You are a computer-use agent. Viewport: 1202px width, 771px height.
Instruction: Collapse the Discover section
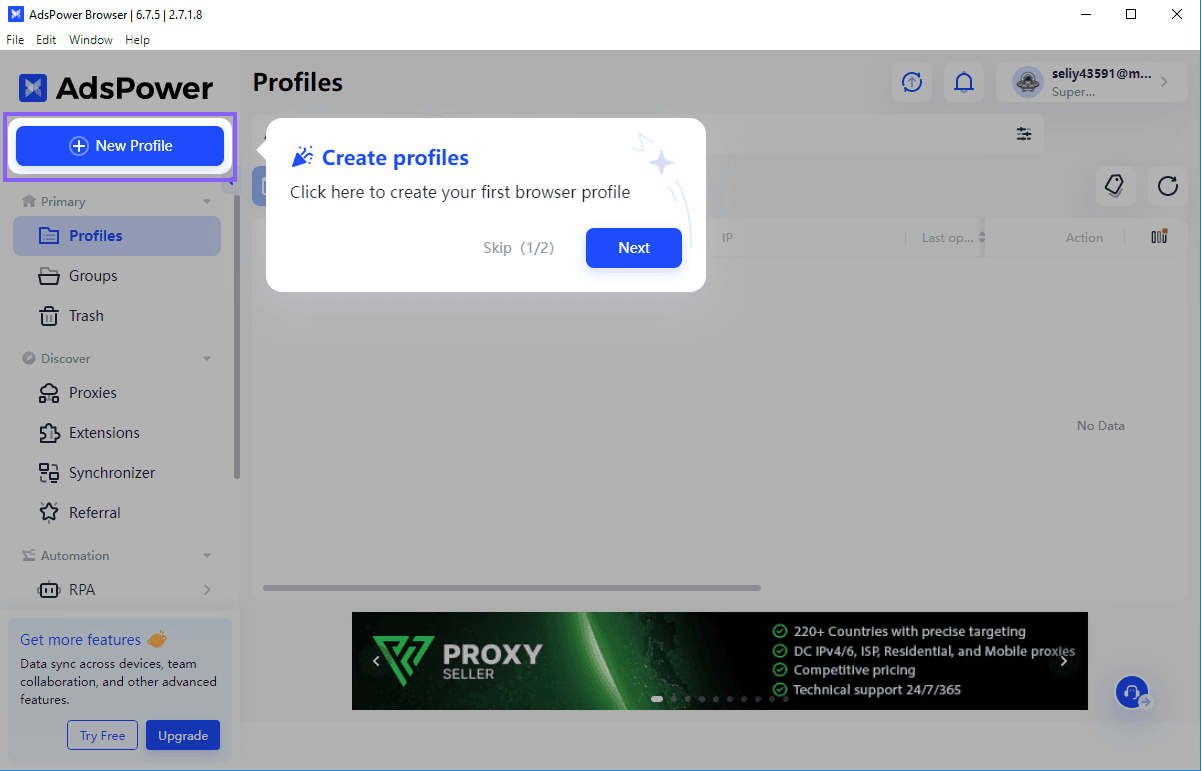tap(207, 358)
